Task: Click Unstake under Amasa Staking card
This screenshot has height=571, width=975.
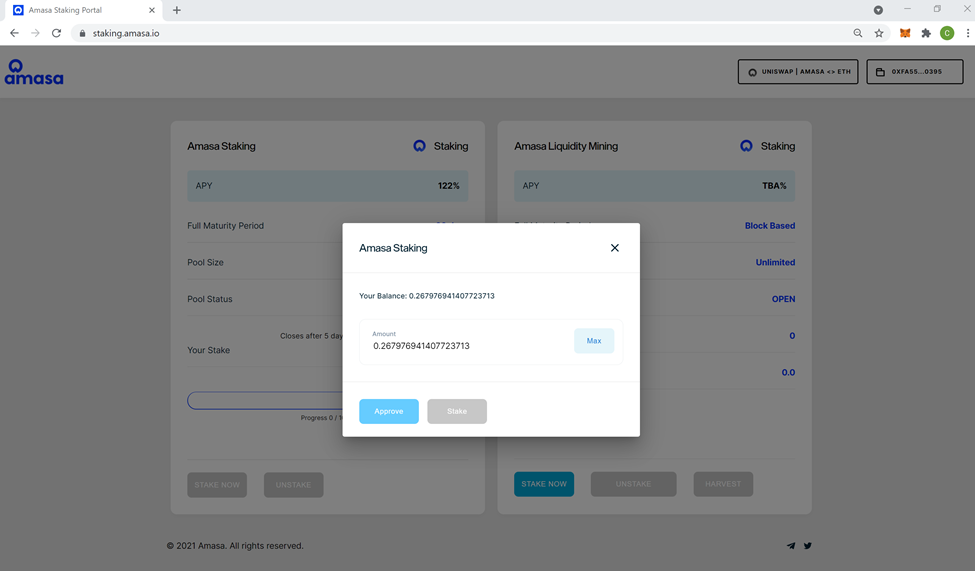Action: coord(293,485)
